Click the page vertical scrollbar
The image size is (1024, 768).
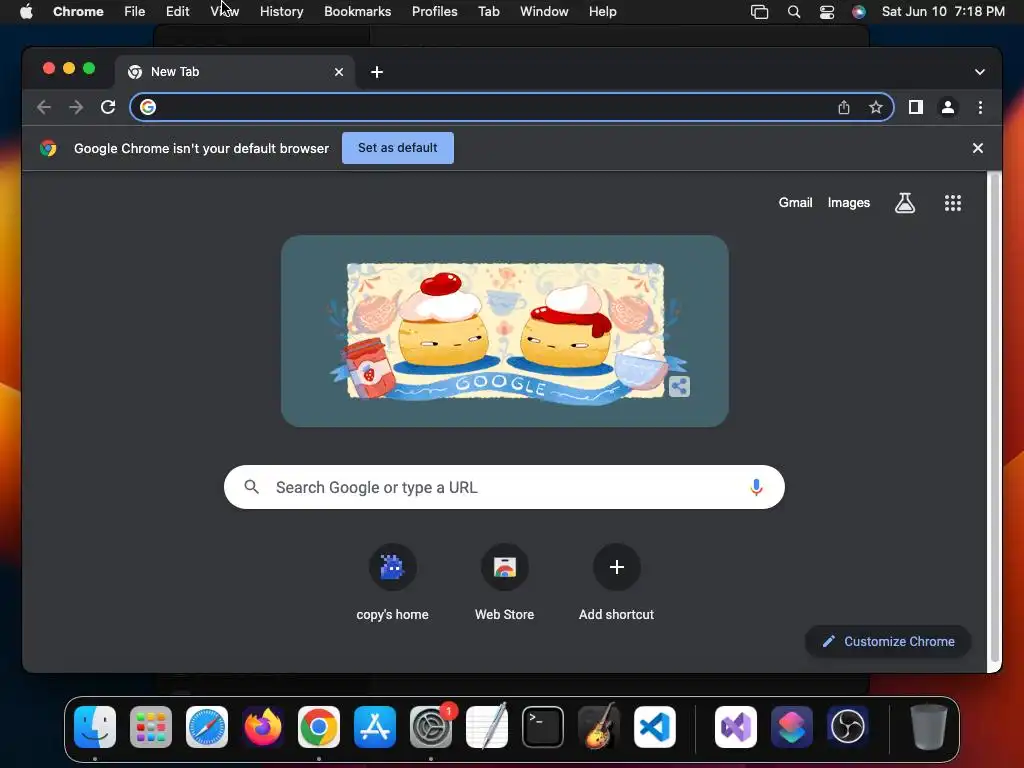(x=995, y=418)
